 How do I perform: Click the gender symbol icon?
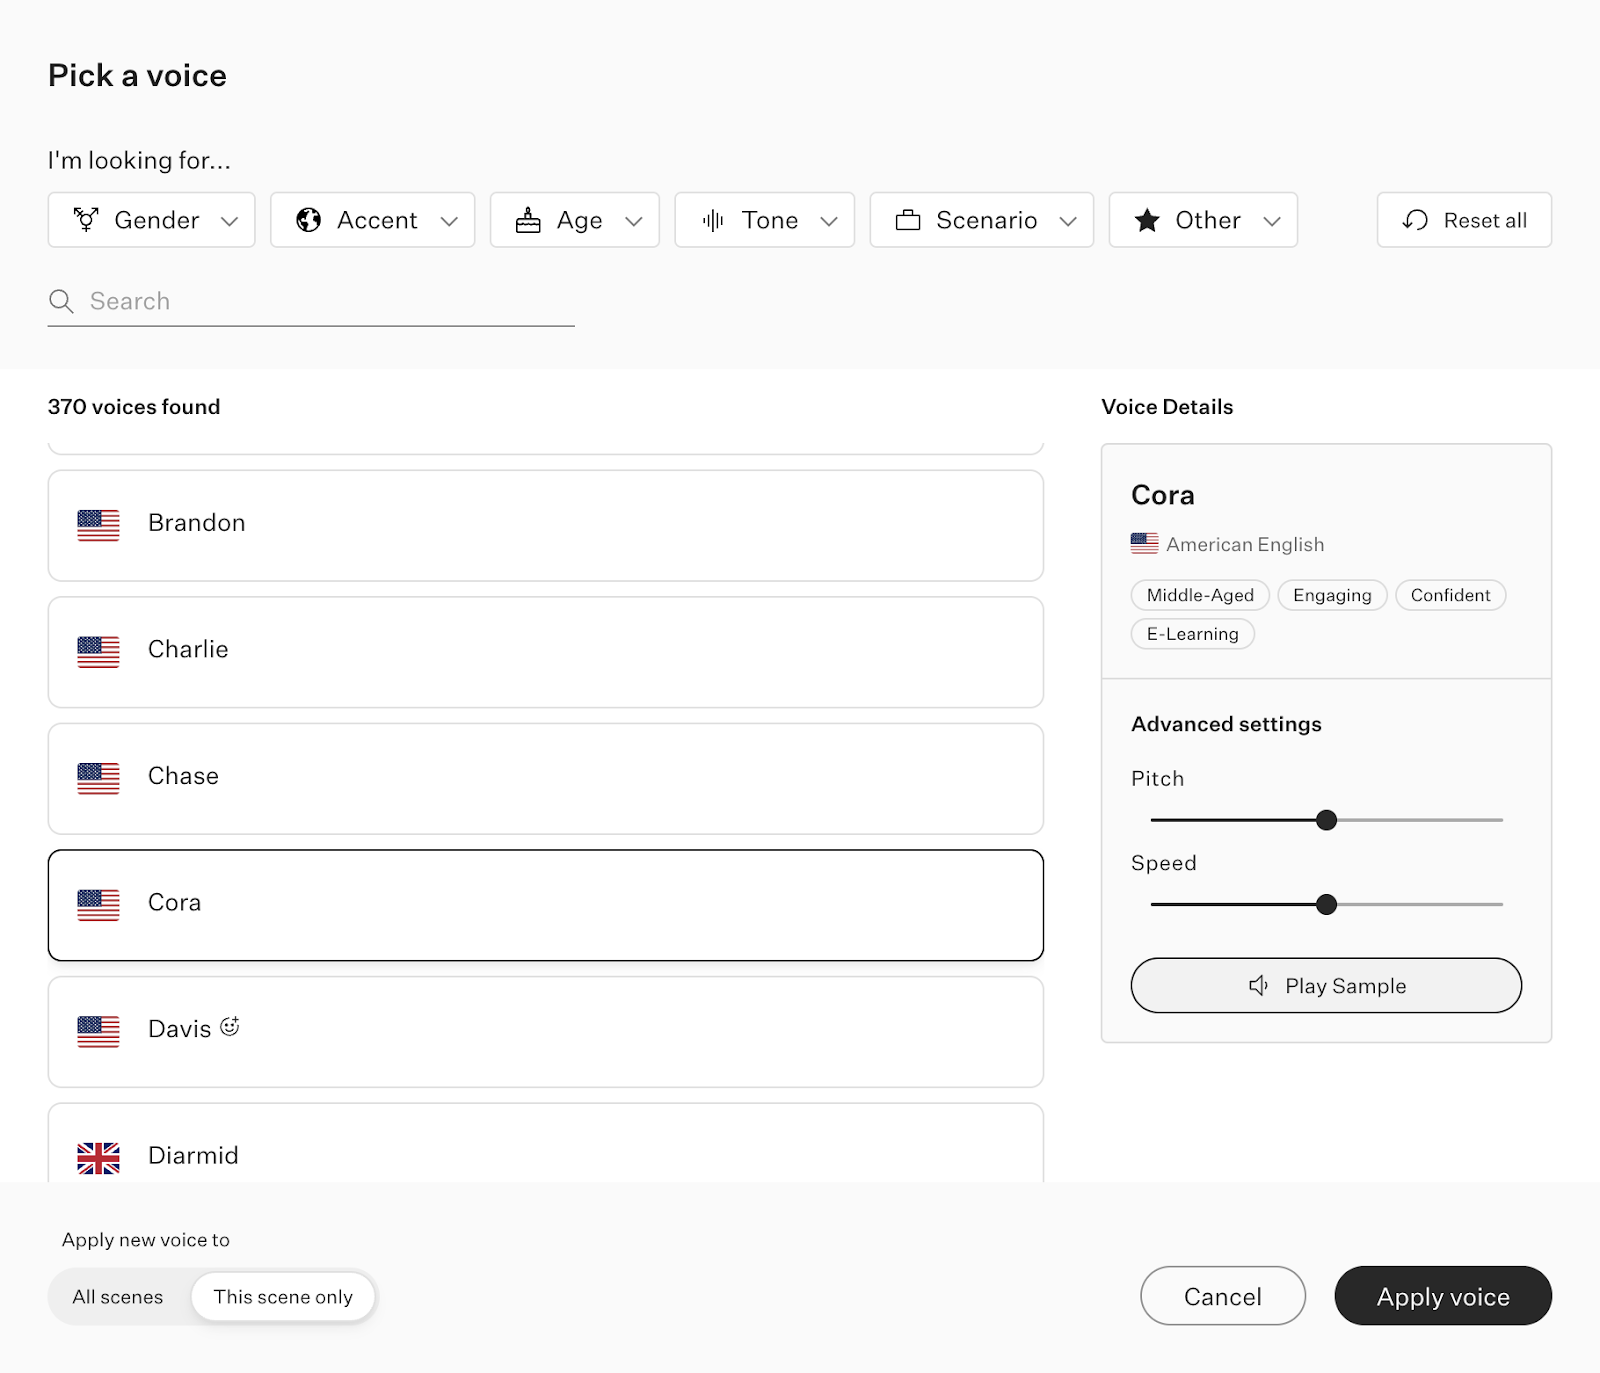tap(87, 220)
